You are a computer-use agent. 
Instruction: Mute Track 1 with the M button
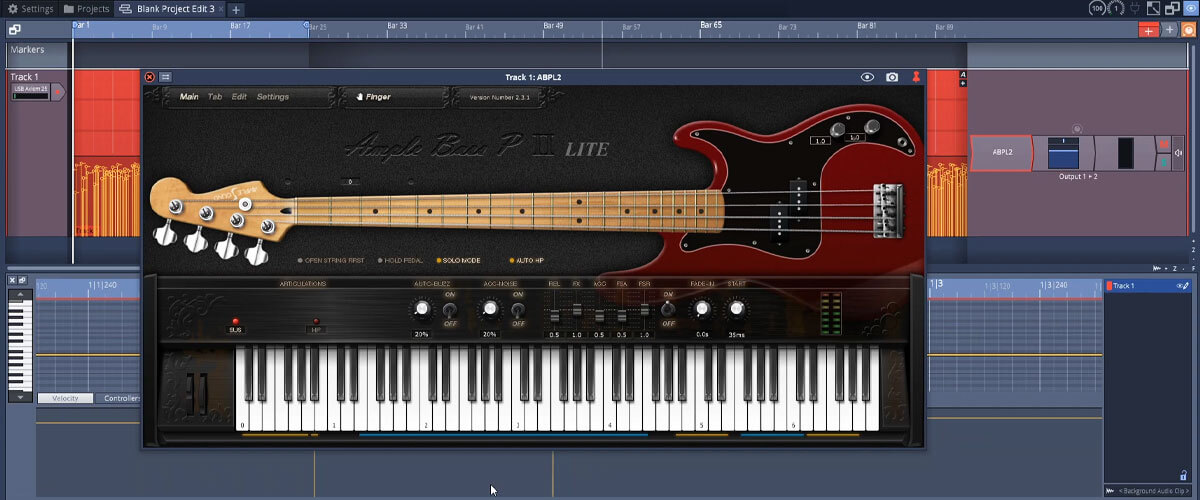pos(1163,144)
